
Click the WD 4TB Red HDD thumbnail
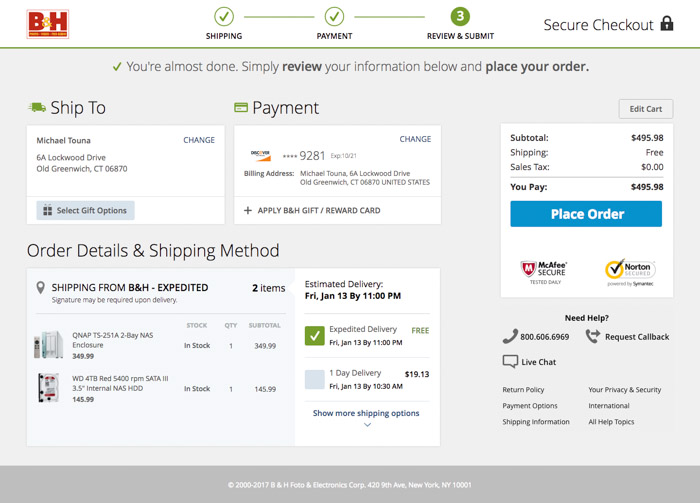pos(49,388)
